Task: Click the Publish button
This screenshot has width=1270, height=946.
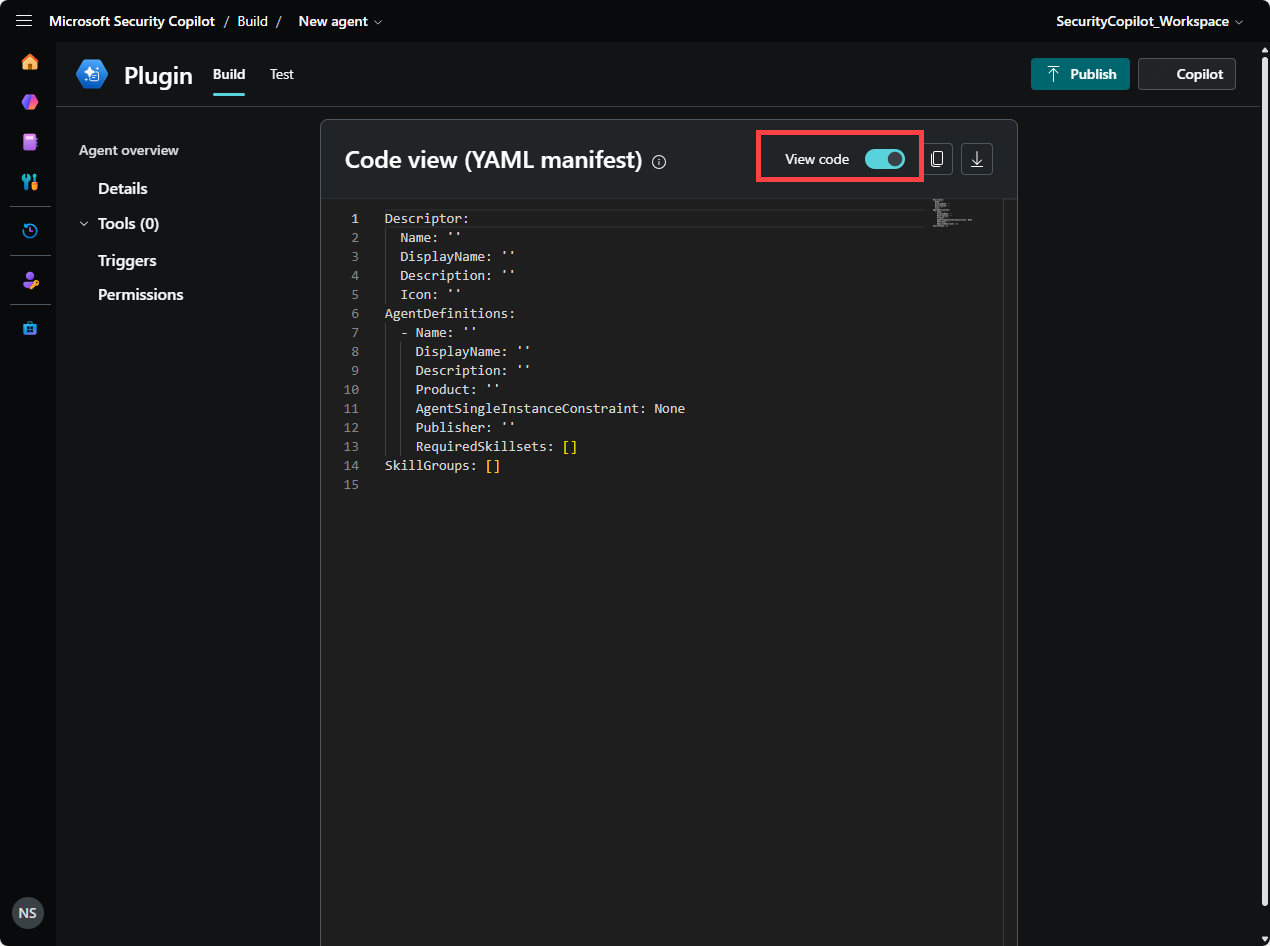Action: point(1080,74)
